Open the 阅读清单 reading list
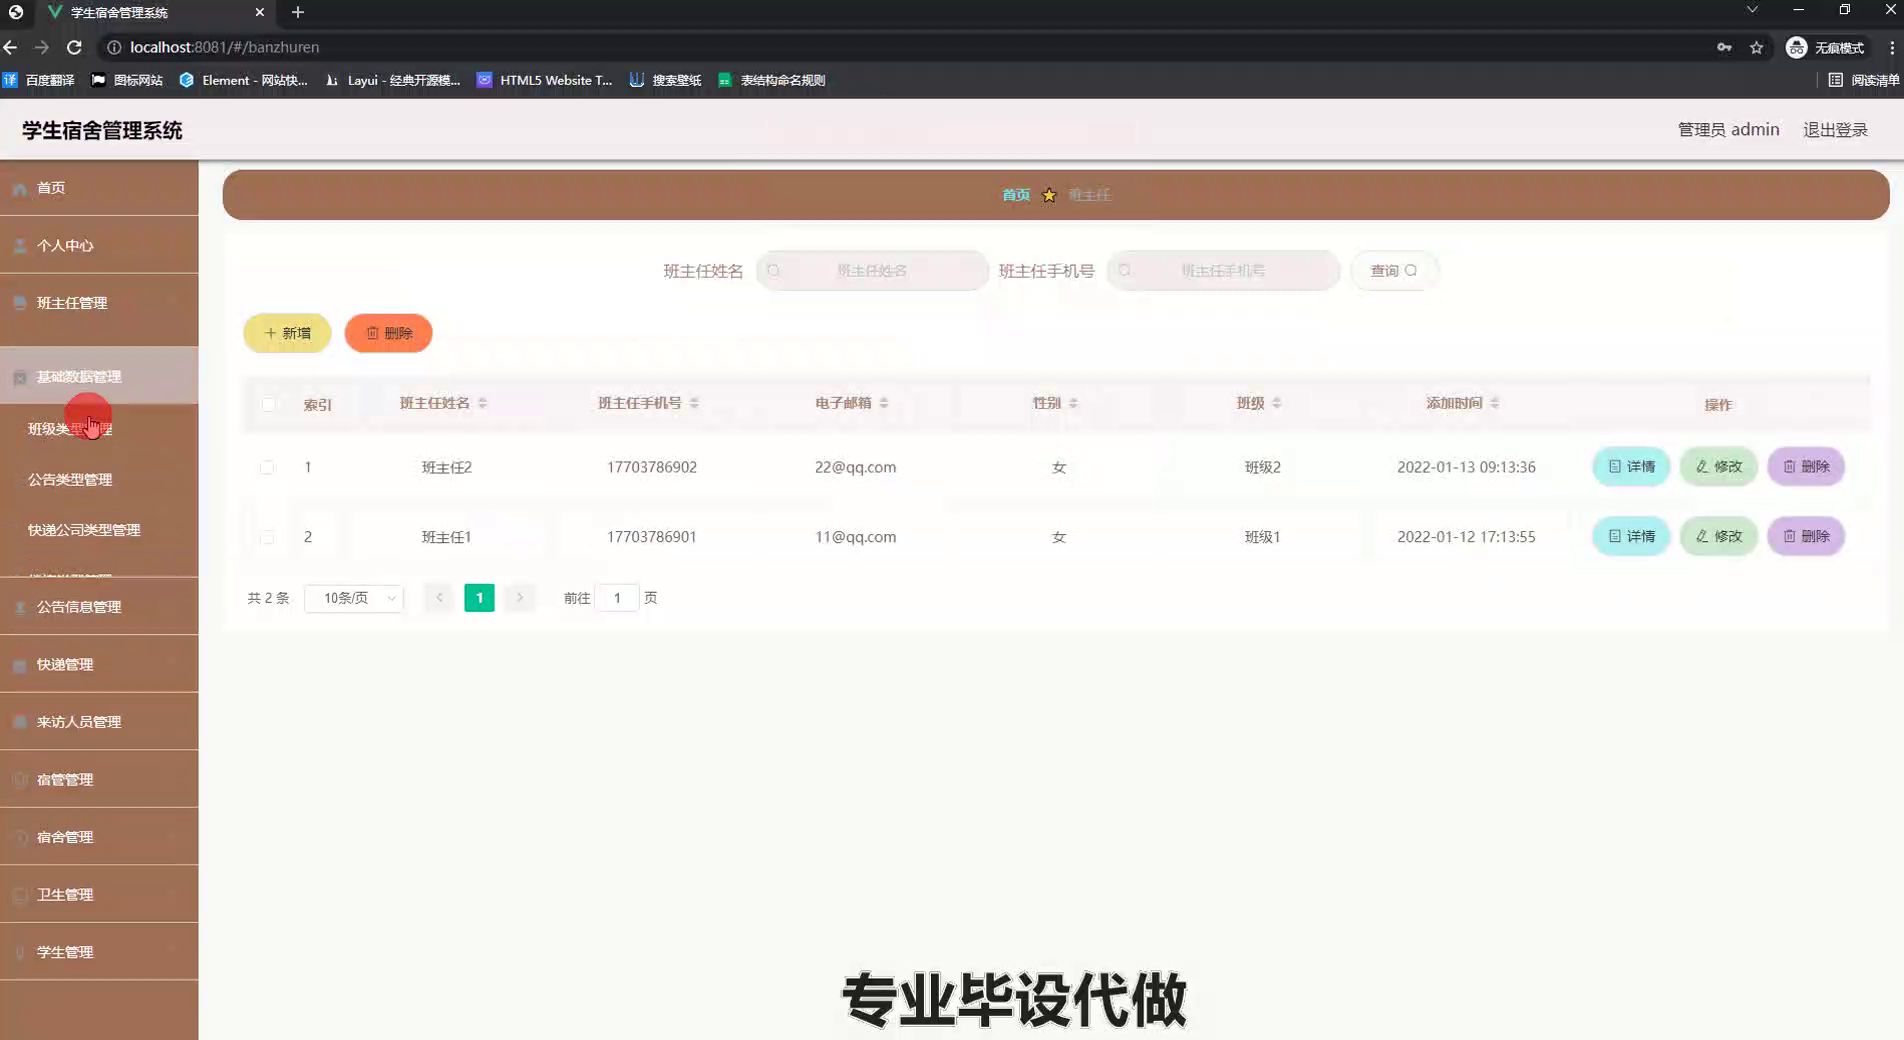Screen dimensions: 1904x1040 click(x=1864, y=80)
